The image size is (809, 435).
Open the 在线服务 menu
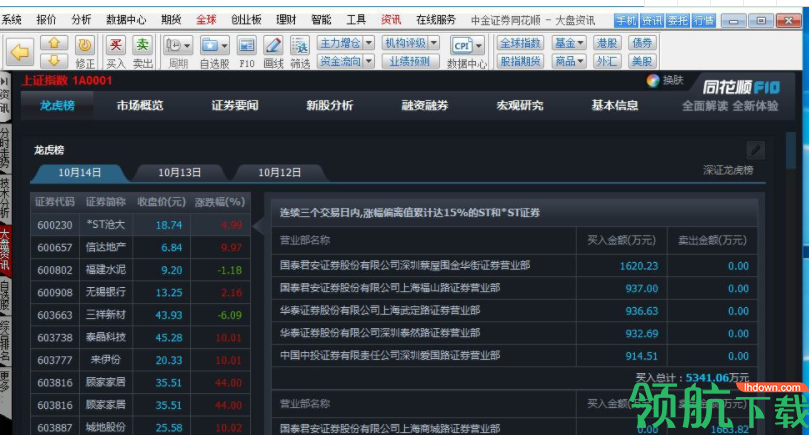[x=436, y=20]
